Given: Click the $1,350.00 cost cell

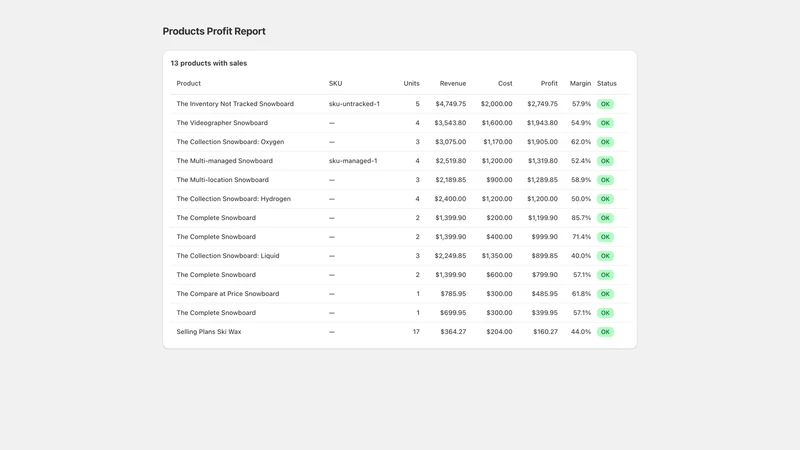Looking at the screenshot, I should coord(497,256).
